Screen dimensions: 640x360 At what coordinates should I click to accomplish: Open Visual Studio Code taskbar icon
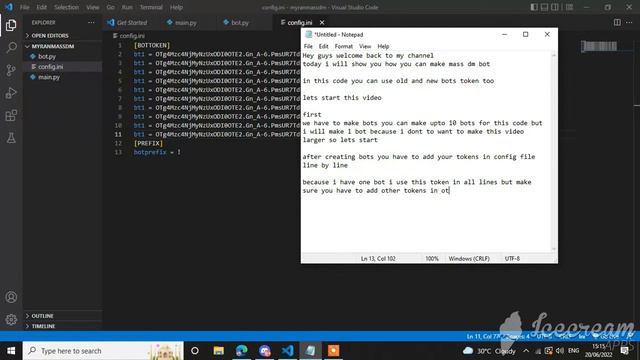[287, 351]
